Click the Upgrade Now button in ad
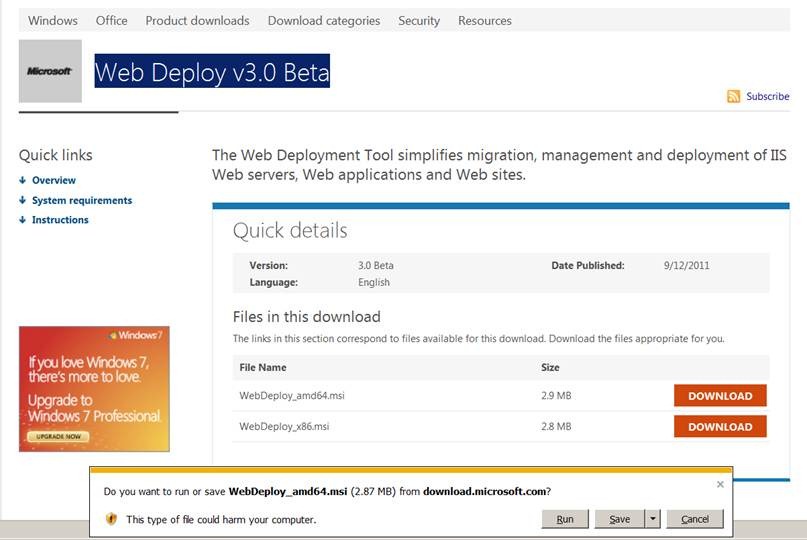The height and width of the screenshot is (540, 807). pyautogui.click(x=58, y=436)
